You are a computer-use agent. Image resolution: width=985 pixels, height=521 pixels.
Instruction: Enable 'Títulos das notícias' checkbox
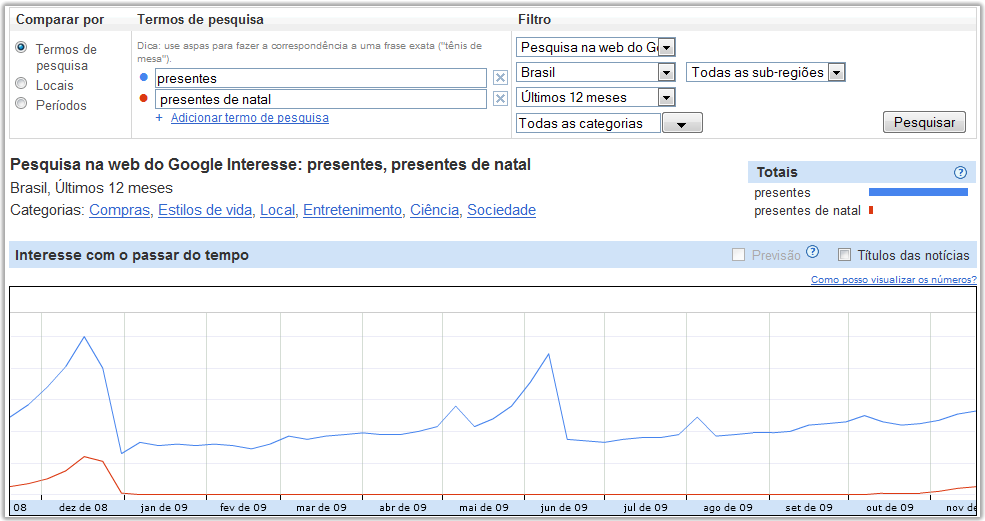point(845,255)
